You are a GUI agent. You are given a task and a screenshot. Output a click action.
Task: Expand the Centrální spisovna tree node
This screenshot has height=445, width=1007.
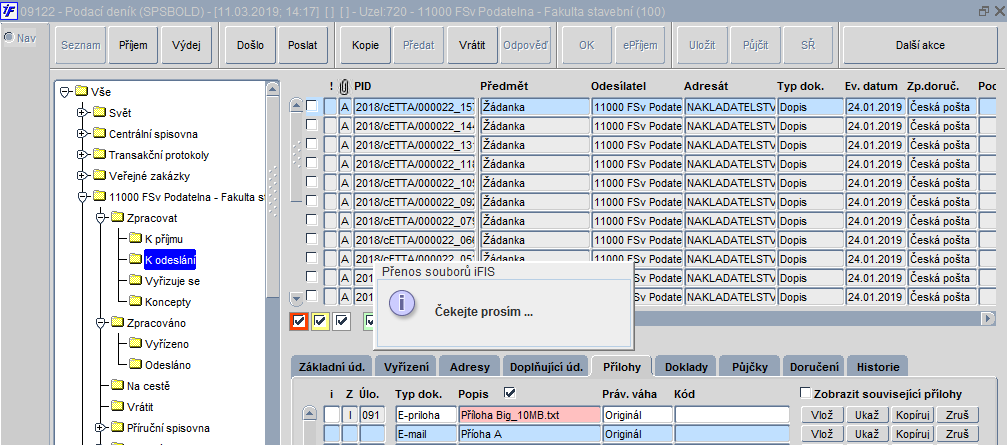pos(82,134)
